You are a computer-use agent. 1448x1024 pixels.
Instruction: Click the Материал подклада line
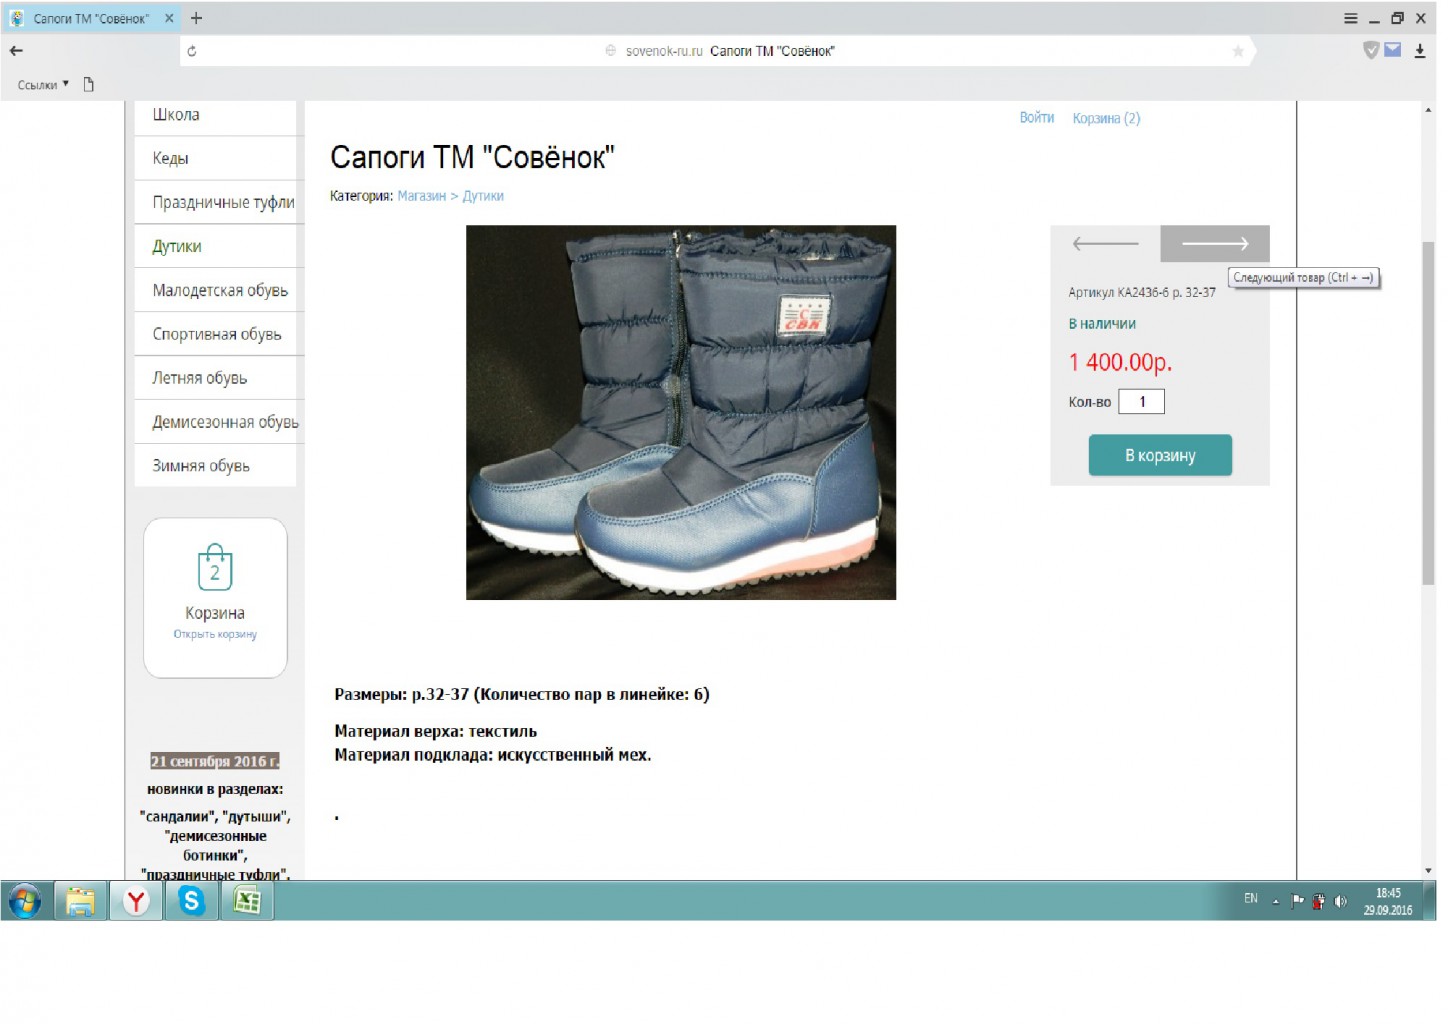point(493,755)
